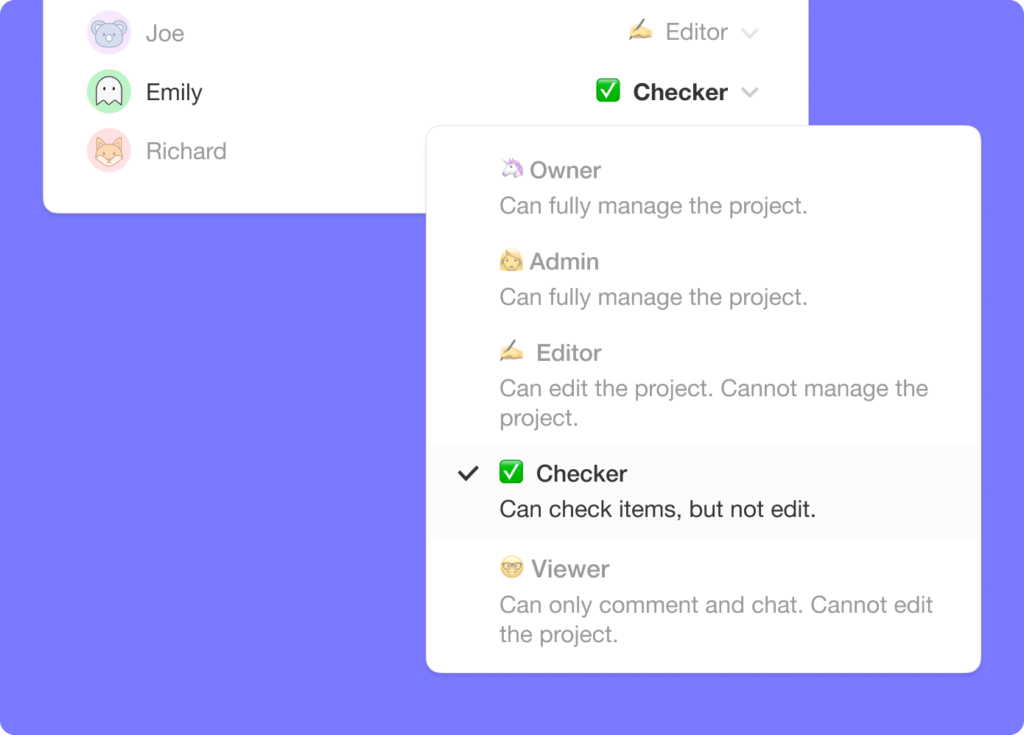Click the checkmark beside the Checker role
Viewport: 1024px width, 735px height.
(x=467, y=473)
